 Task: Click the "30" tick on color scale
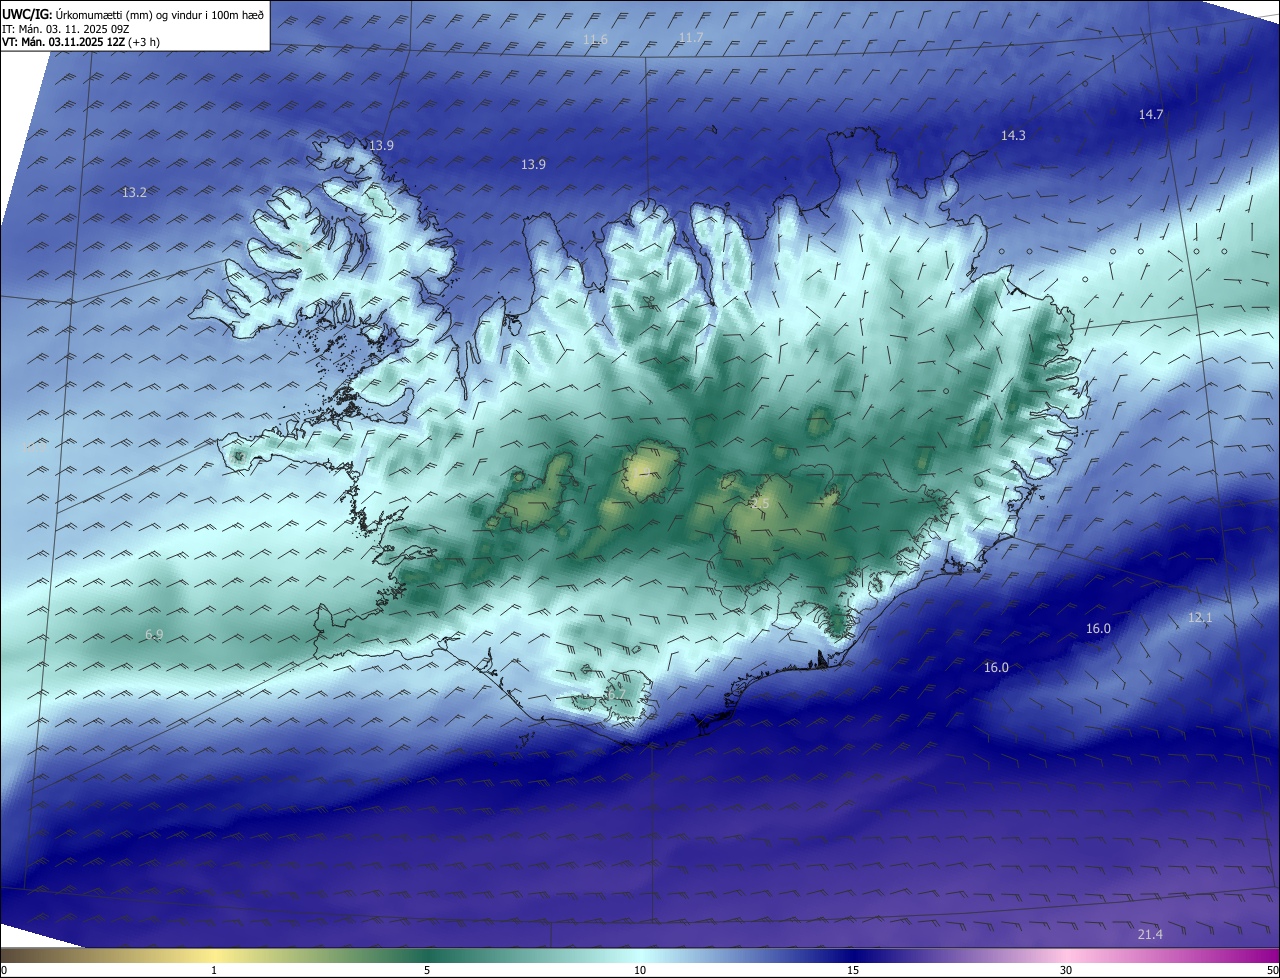point(1066,970)
